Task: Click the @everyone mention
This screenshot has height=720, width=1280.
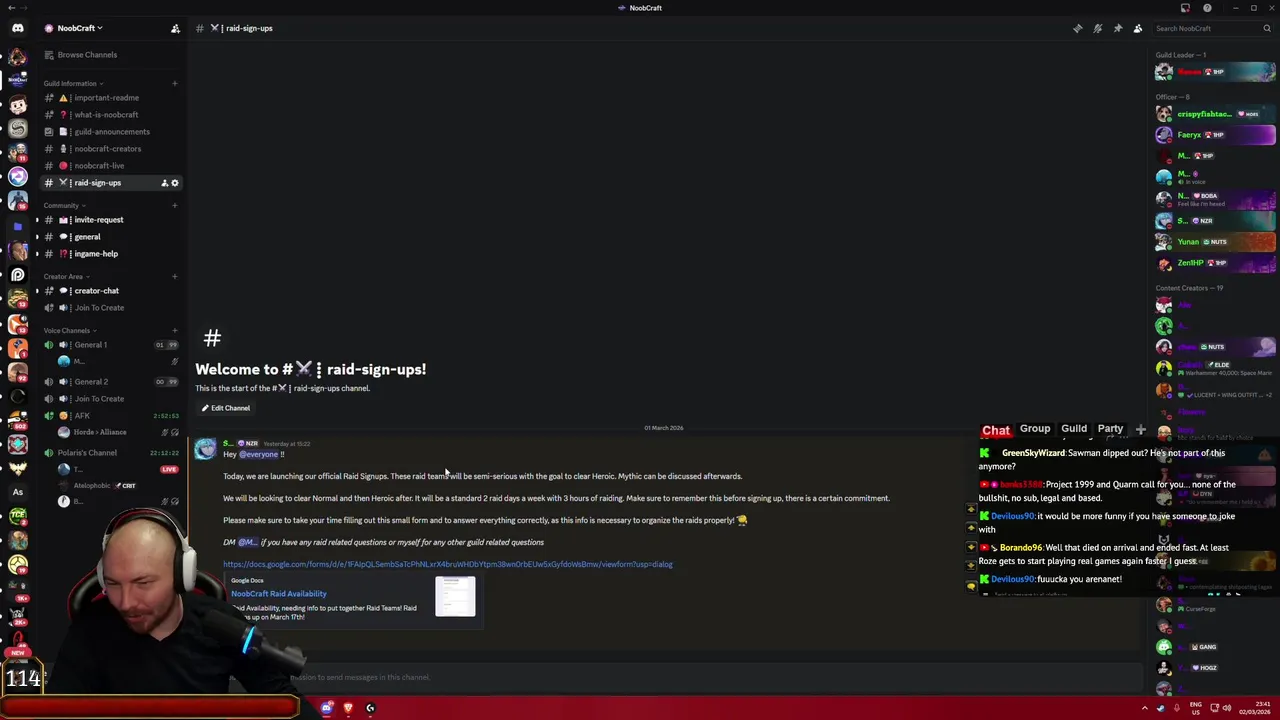Action: coord(258,454)
